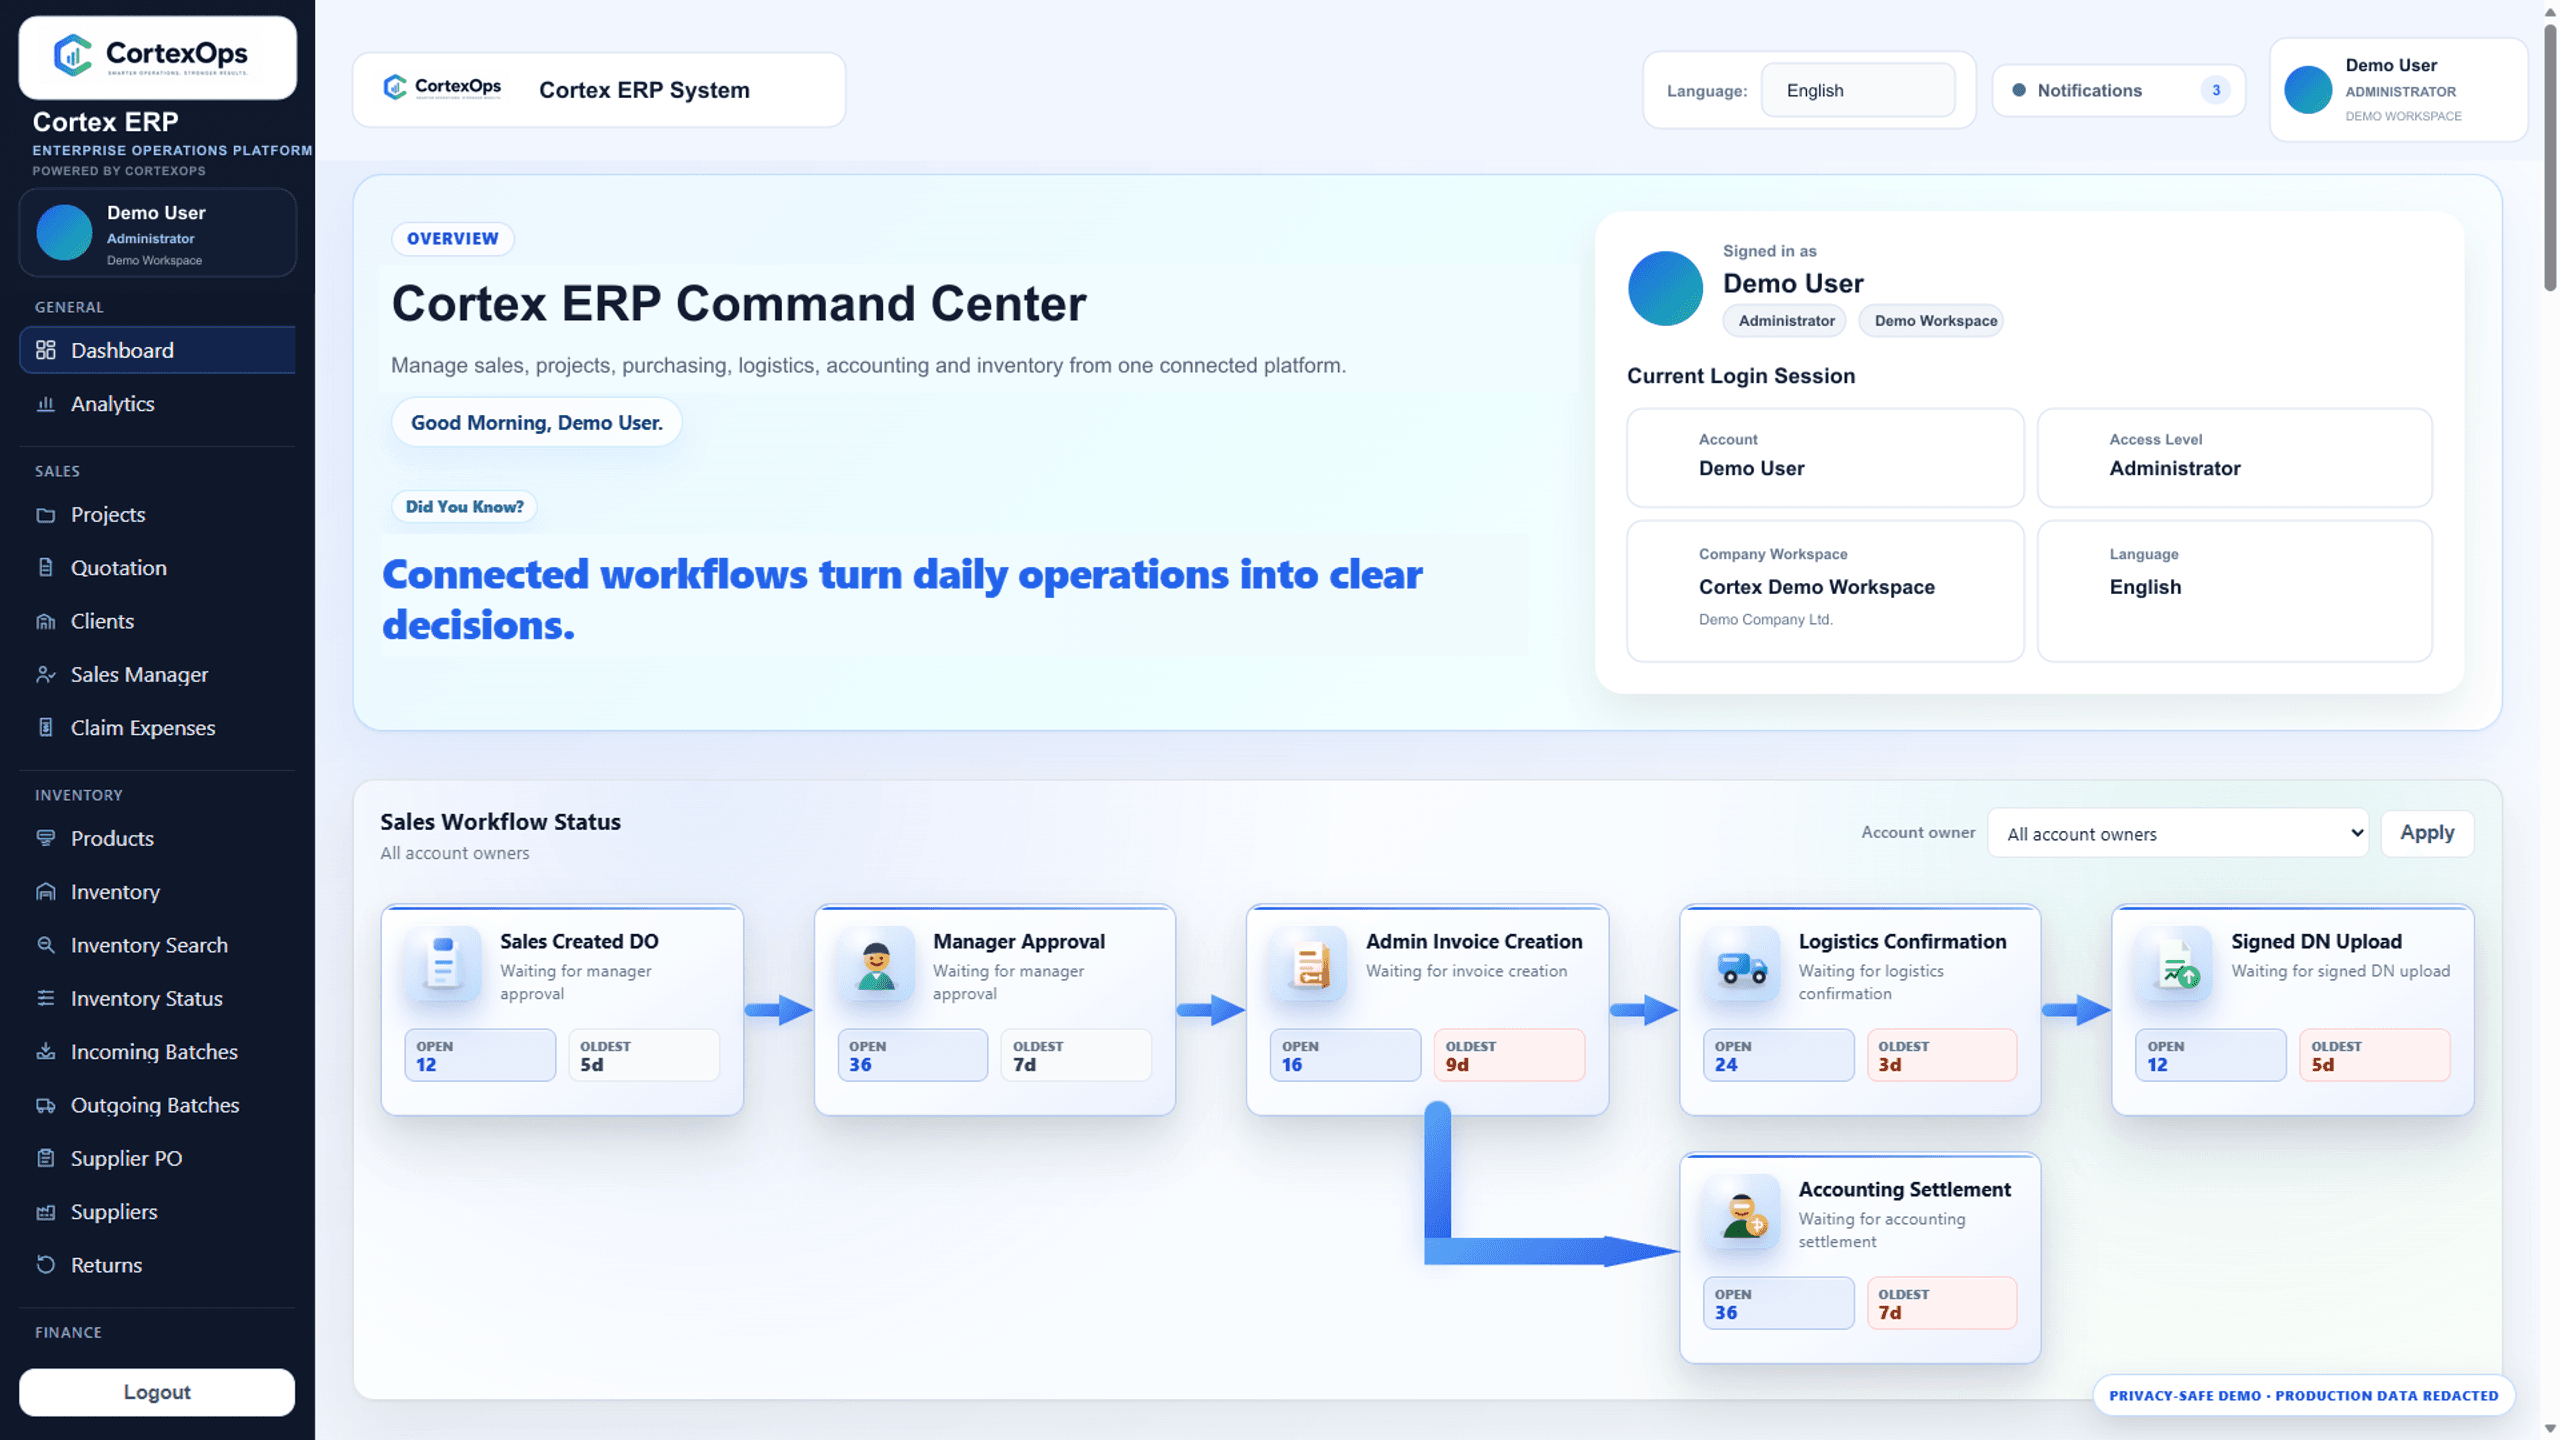Viewport: 2560px width, 1440px height.
Task: Click the Projects folder icon
Action: click(46, 515)
